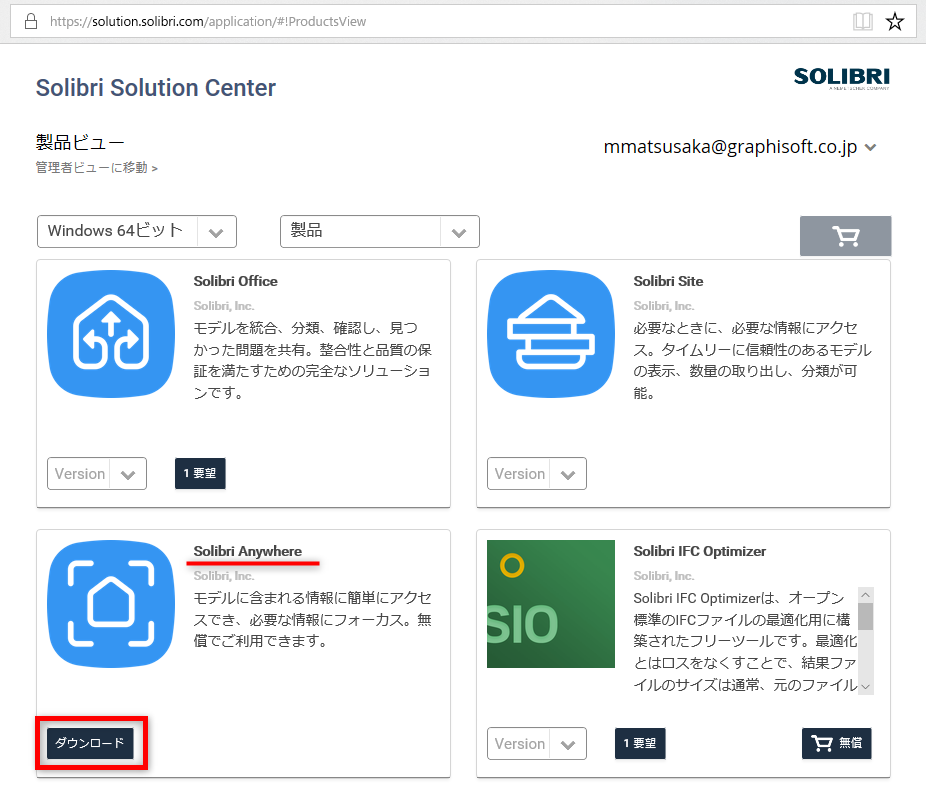
Task: Click the Solibri IFC Optimizer product title
Action: pos(700,552)
